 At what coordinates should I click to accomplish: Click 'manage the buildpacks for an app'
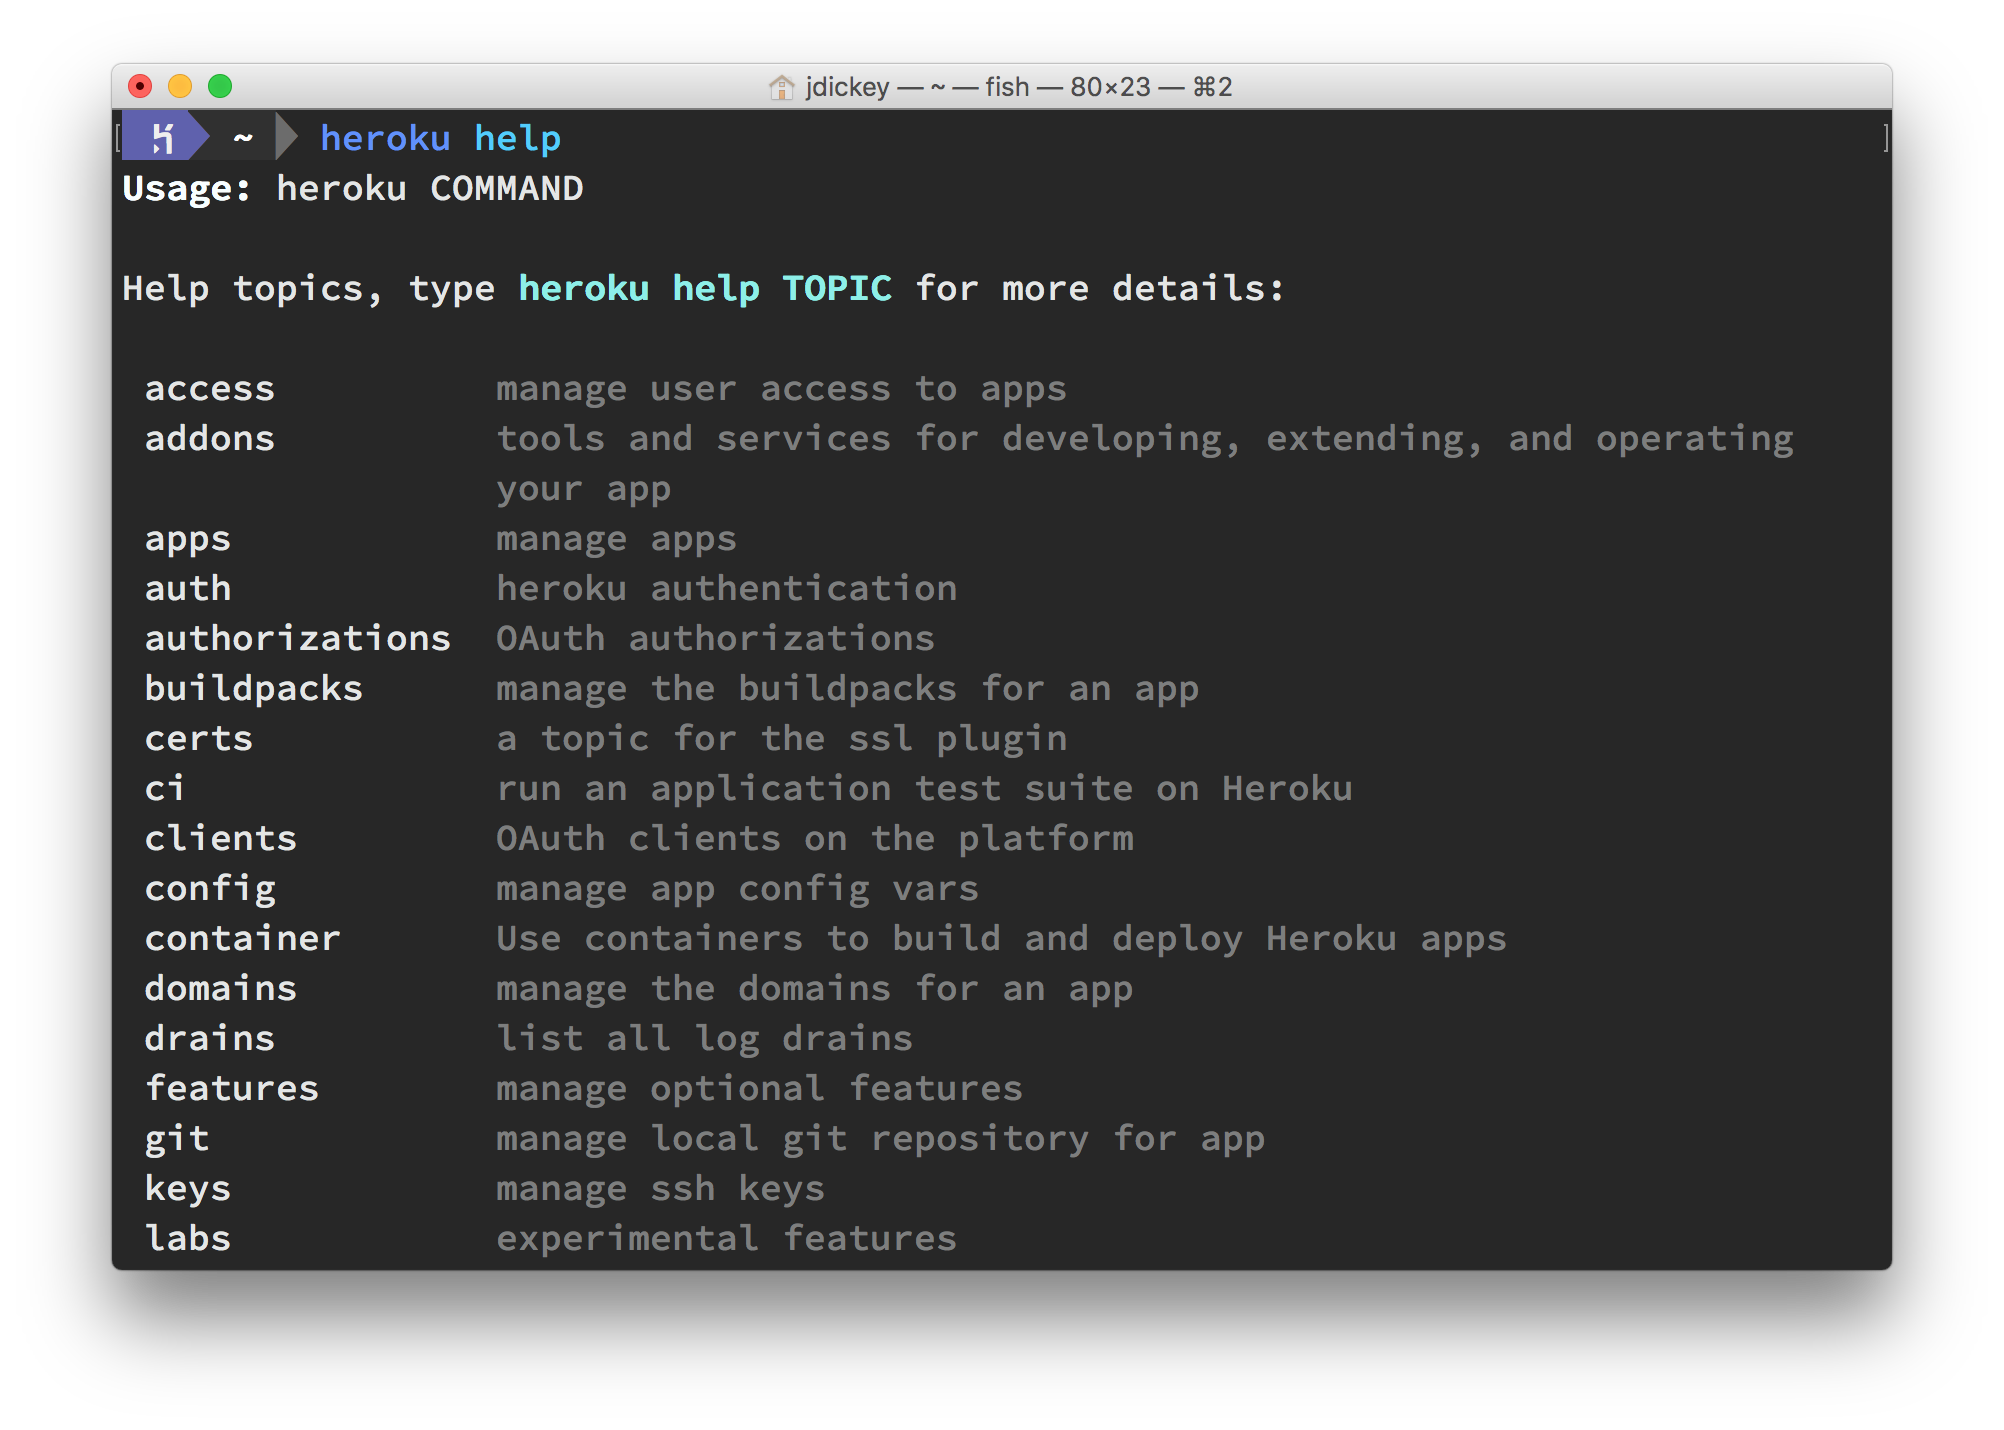click(847, 690)
